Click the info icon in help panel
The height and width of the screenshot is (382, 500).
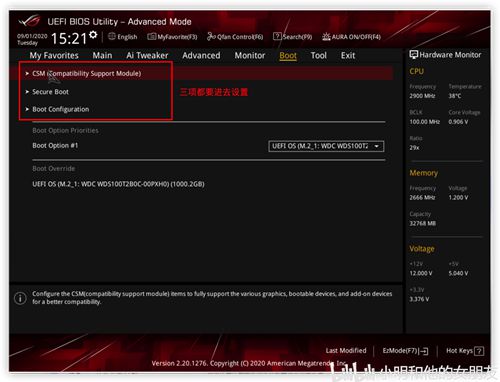[20, 298]
